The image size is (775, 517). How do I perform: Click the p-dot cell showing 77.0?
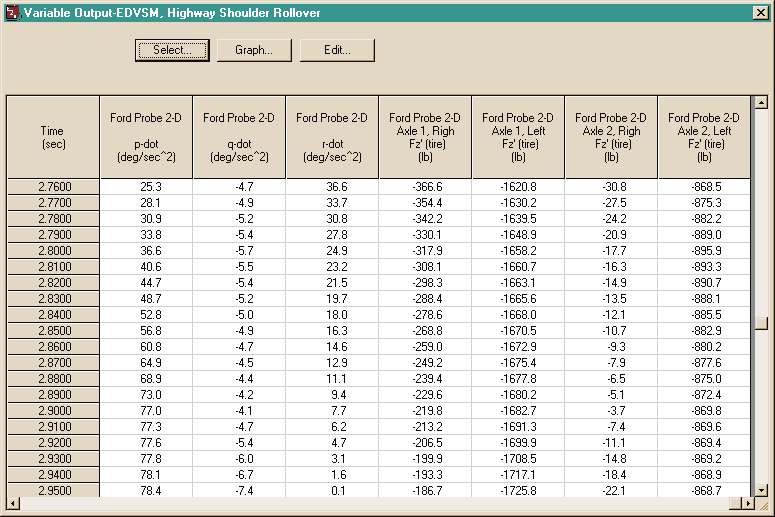[x=146, y=411]
